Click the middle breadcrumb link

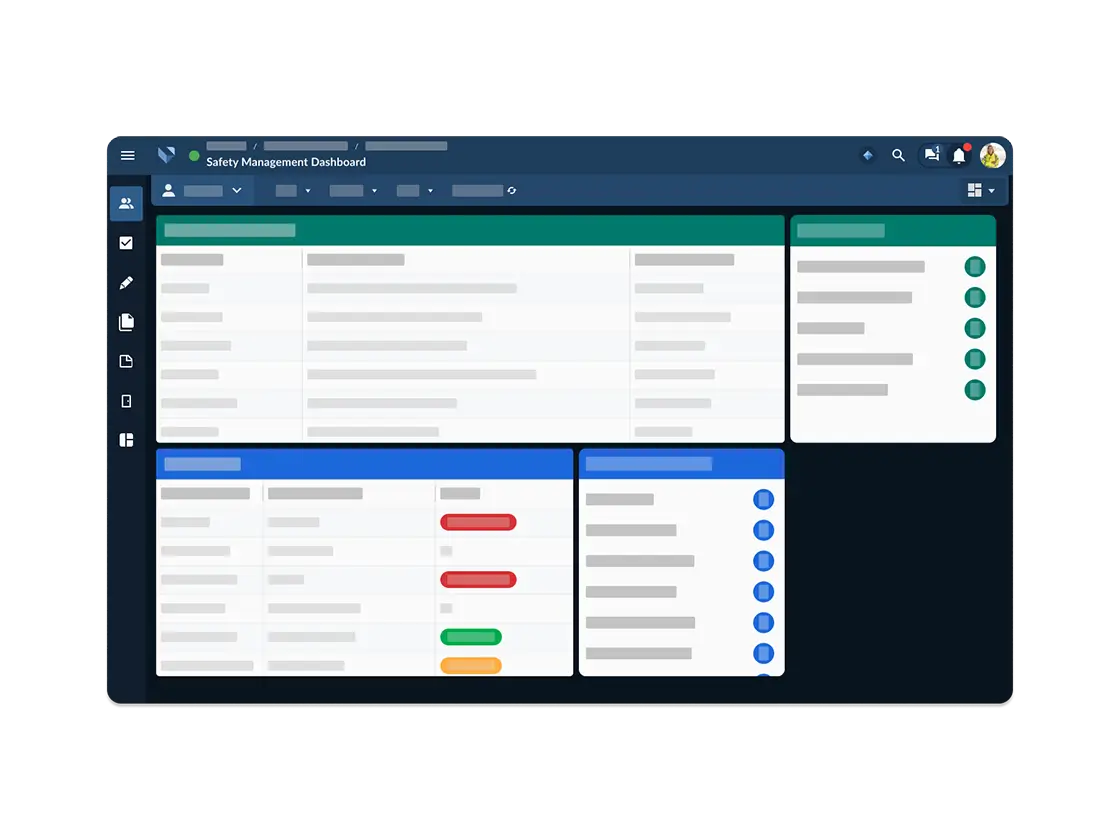point(306,146)
